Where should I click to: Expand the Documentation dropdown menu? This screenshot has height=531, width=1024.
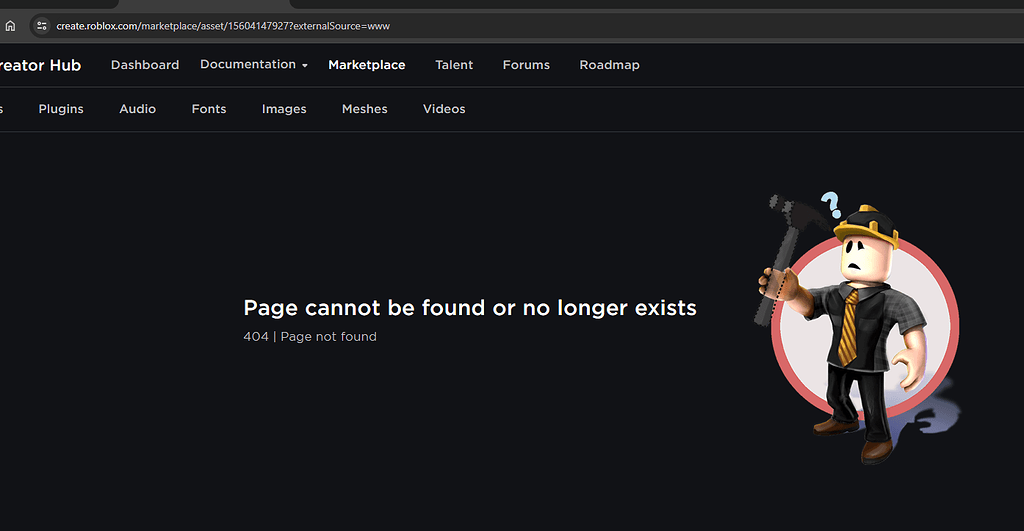pos(253,65)
